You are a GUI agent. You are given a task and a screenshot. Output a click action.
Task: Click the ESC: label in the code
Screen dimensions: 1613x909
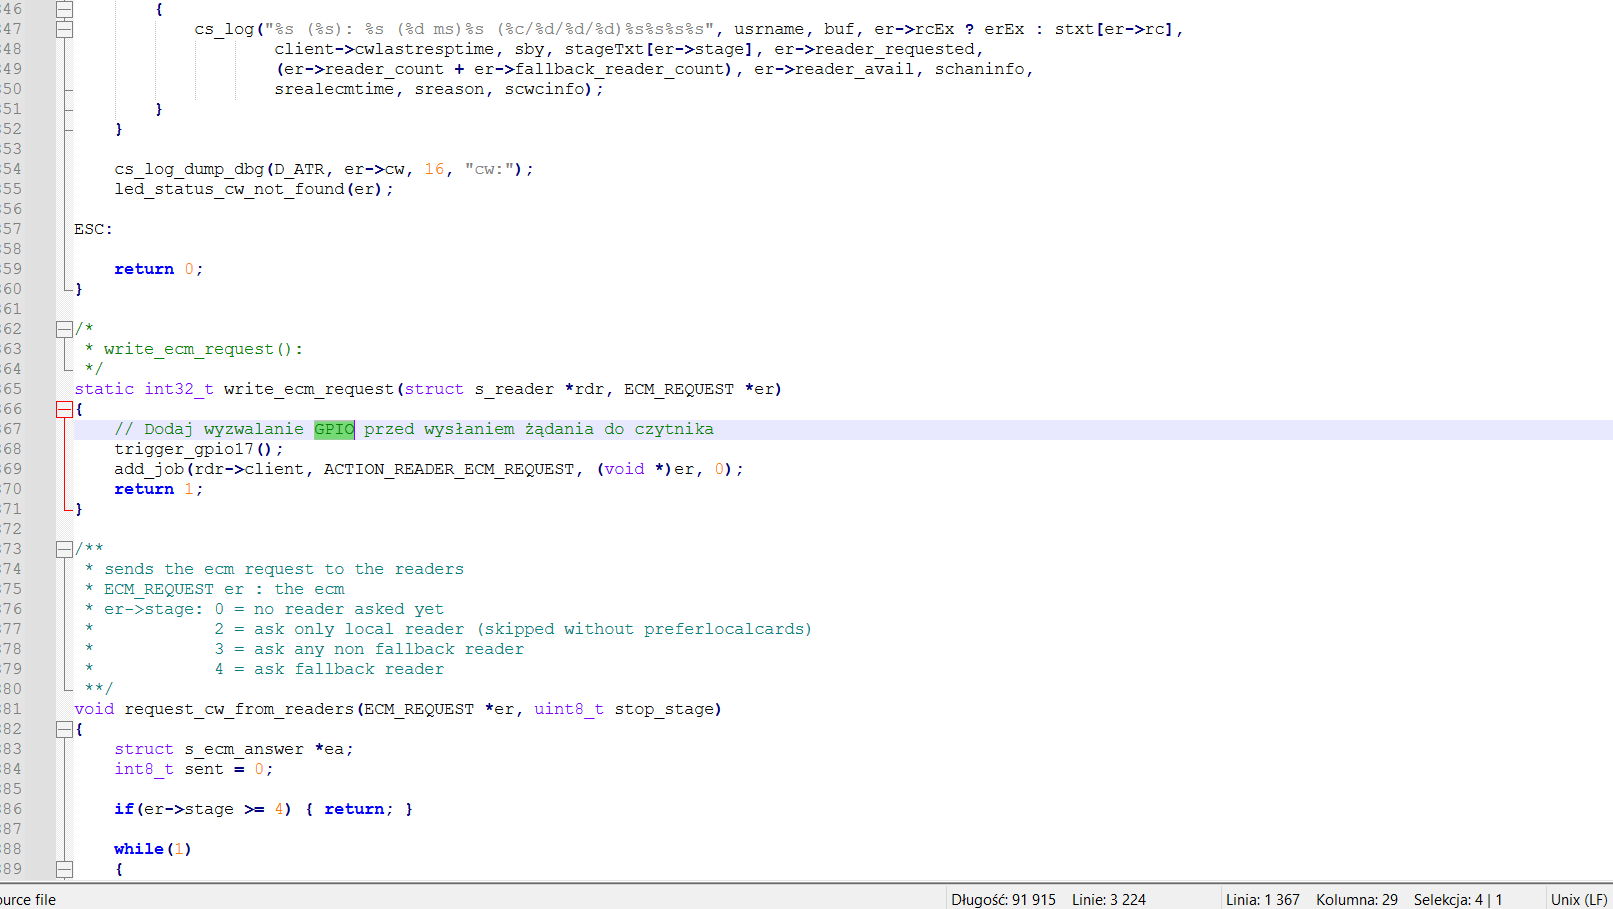(93, 229)
